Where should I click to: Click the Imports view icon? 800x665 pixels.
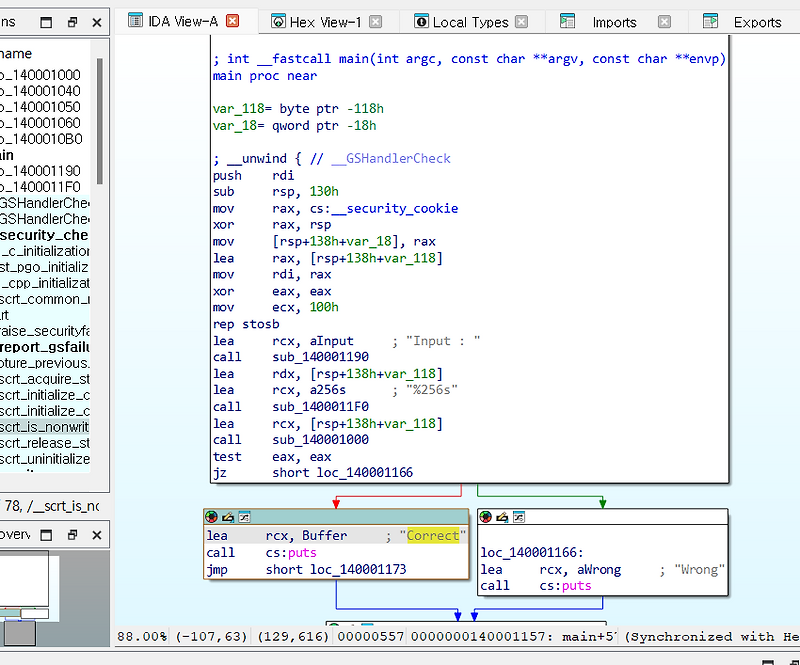[566, 21]
